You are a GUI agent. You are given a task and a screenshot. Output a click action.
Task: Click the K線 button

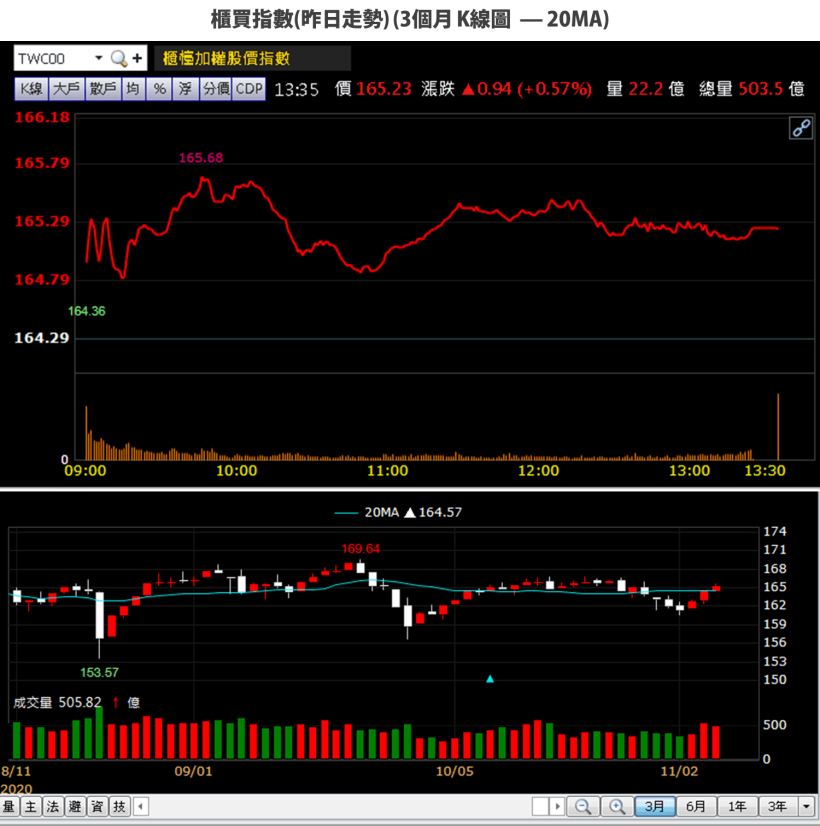tap(32, 89)
